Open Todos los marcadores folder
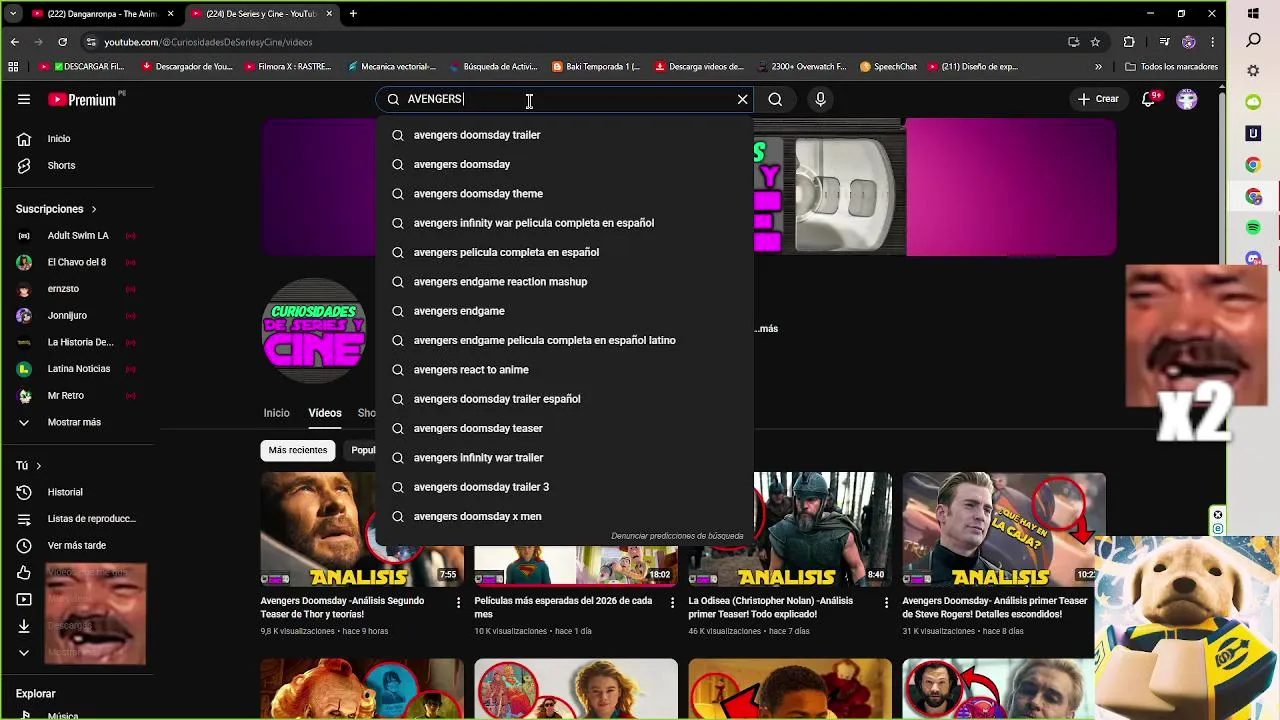The image size is (1280, 720). pyautogui.click(x=1171, y=67)
